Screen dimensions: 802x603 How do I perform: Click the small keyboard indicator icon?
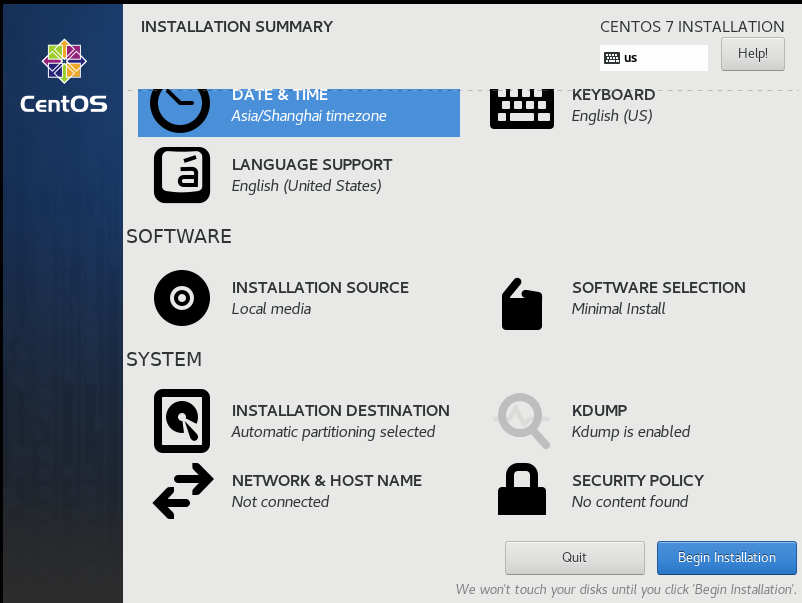(x=612, y=58)
